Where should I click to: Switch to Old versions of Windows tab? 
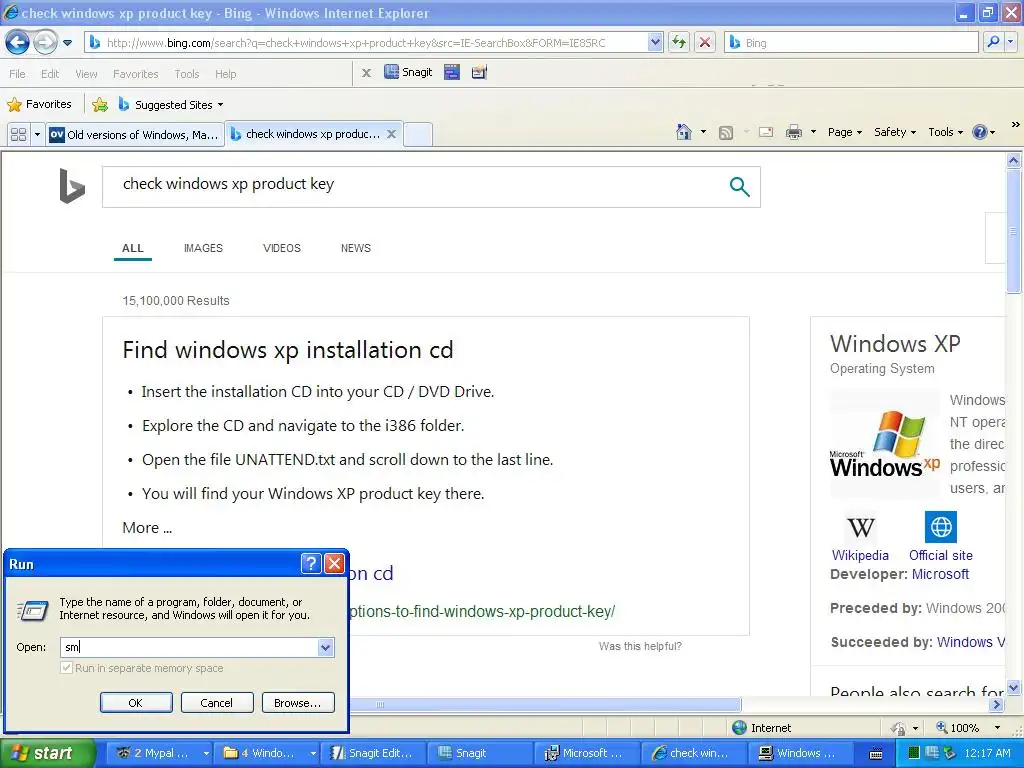tap(135, 135)
